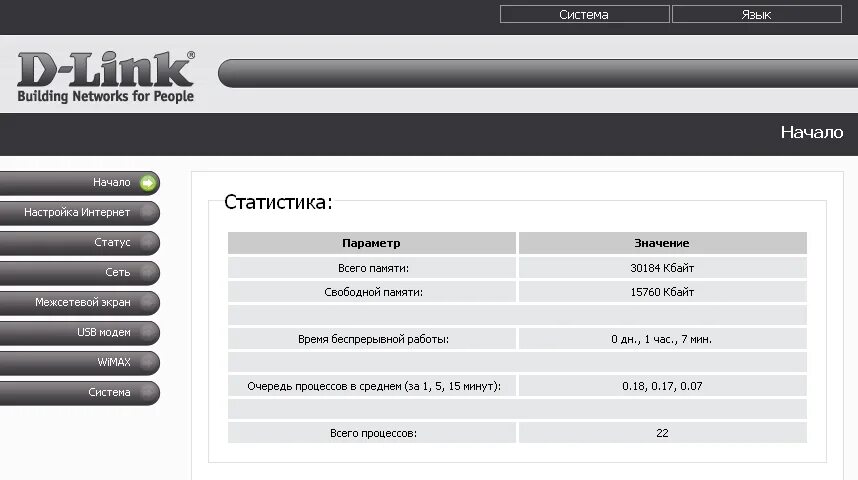Select the uptime value 0 дн., 1 час., 7 мин.
The image size is (858, 480).
tap(663, 339)
